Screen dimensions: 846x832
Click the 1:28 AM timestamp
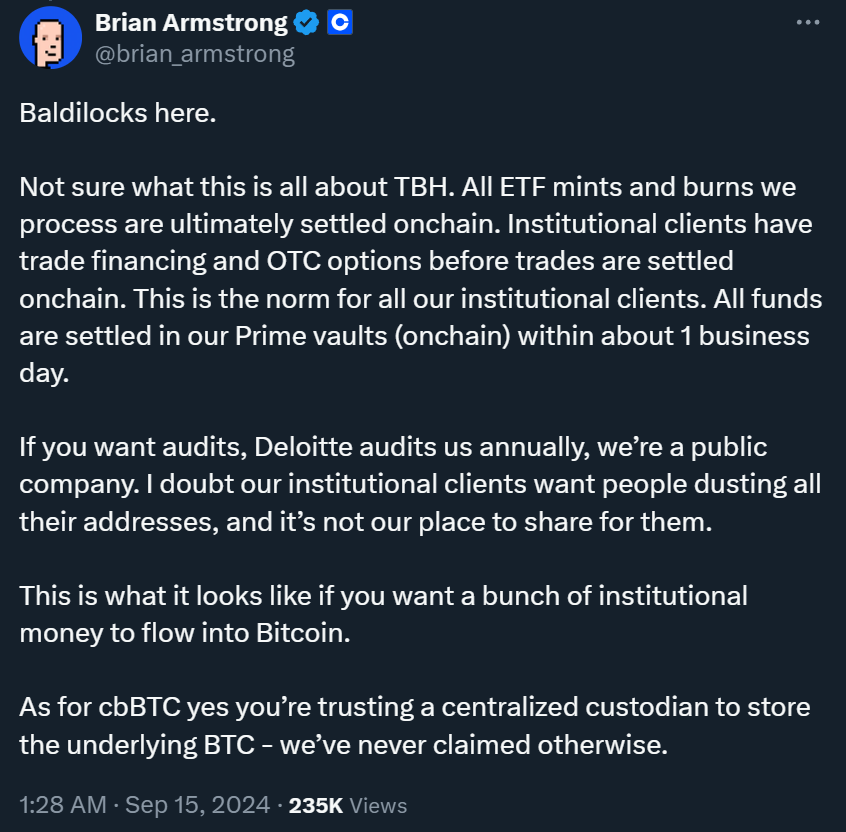pyautogui.click(x=63, y=804)
